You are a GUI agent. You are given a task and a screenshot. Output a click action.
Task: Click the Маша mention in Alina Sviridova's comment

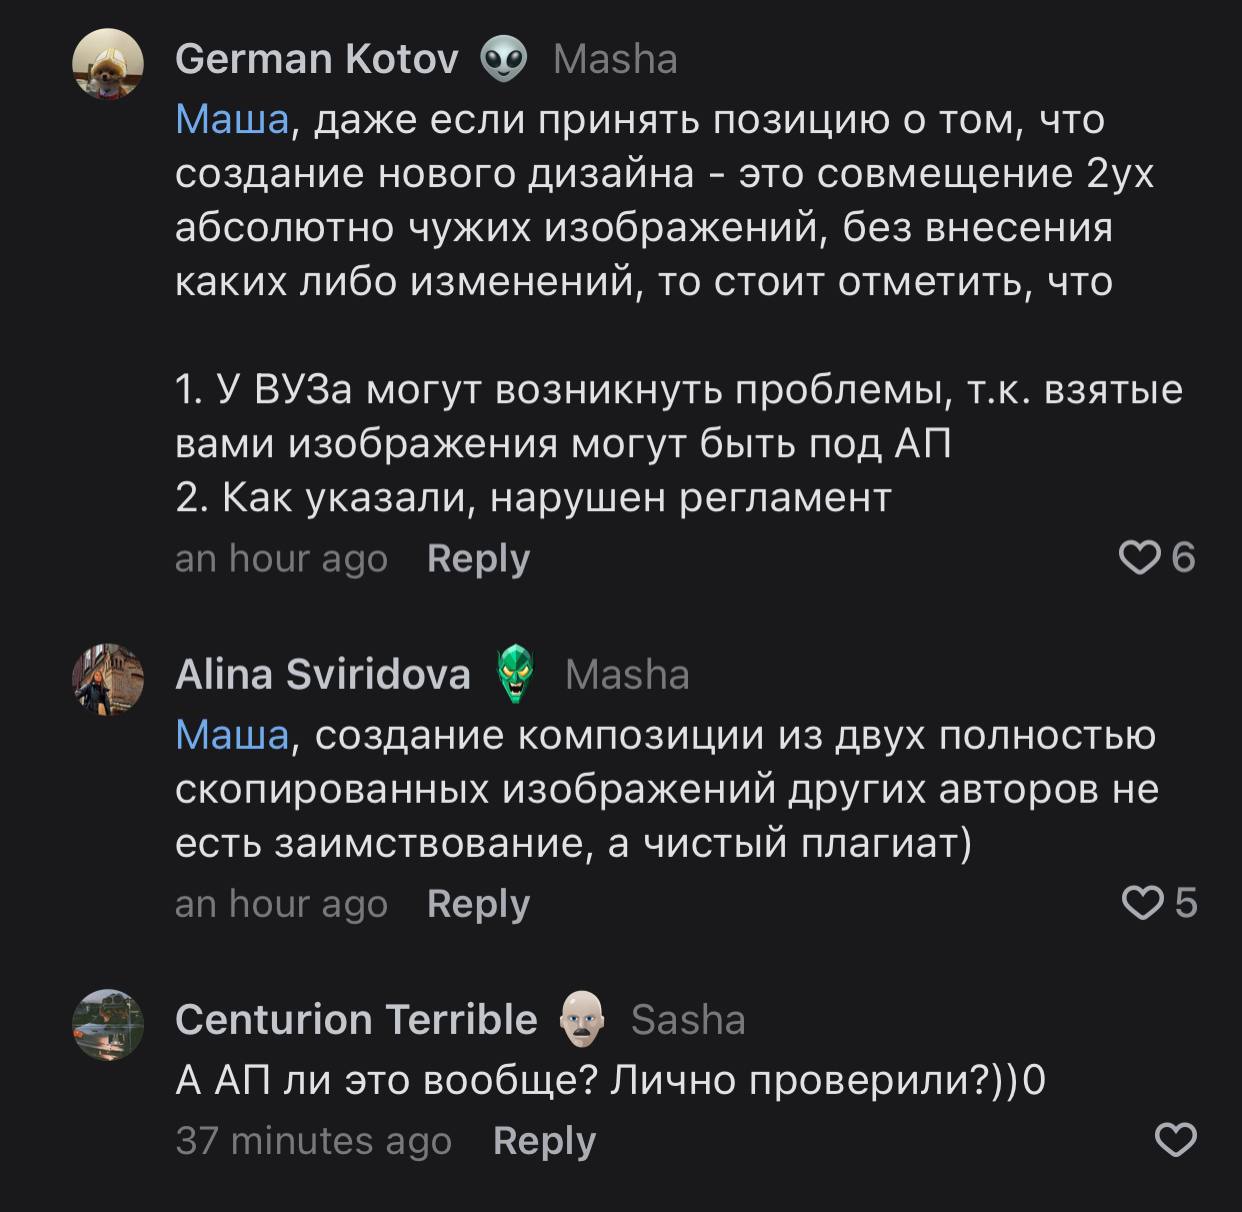[x=232, y=736]
